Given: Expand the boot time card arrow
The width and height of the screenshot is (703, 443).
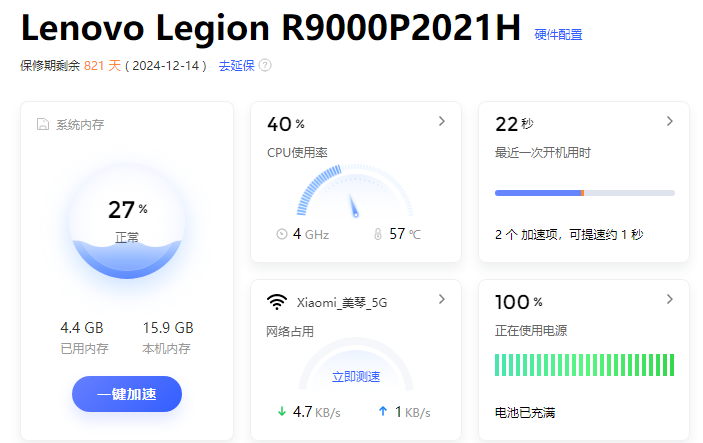Looking at the screenshot, I should 670,121.
